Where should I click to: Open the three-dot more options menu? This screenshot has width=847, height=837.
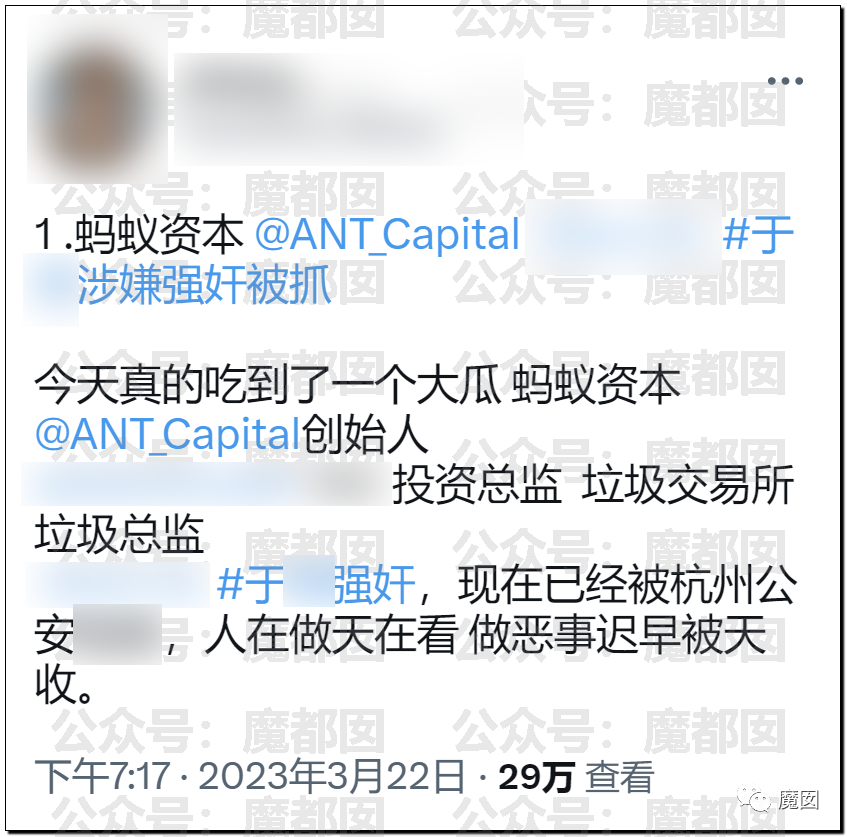click(x=785, y=81)
